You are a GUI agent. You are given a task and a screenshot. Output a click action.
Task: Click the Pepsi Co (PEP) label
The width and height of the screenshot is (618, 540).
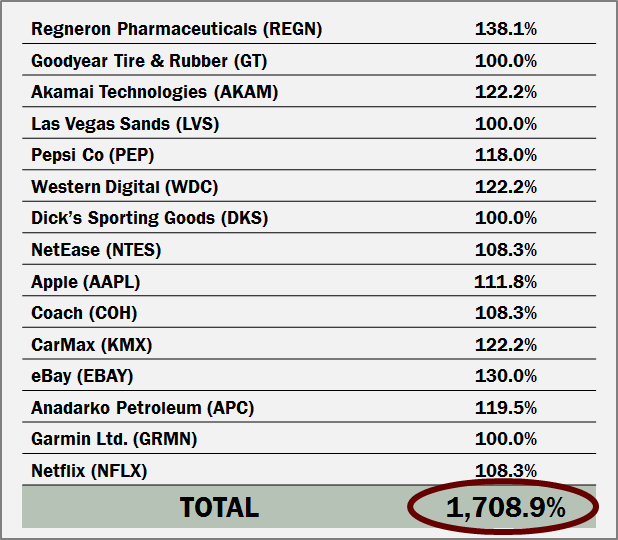[x=93, y=155]
